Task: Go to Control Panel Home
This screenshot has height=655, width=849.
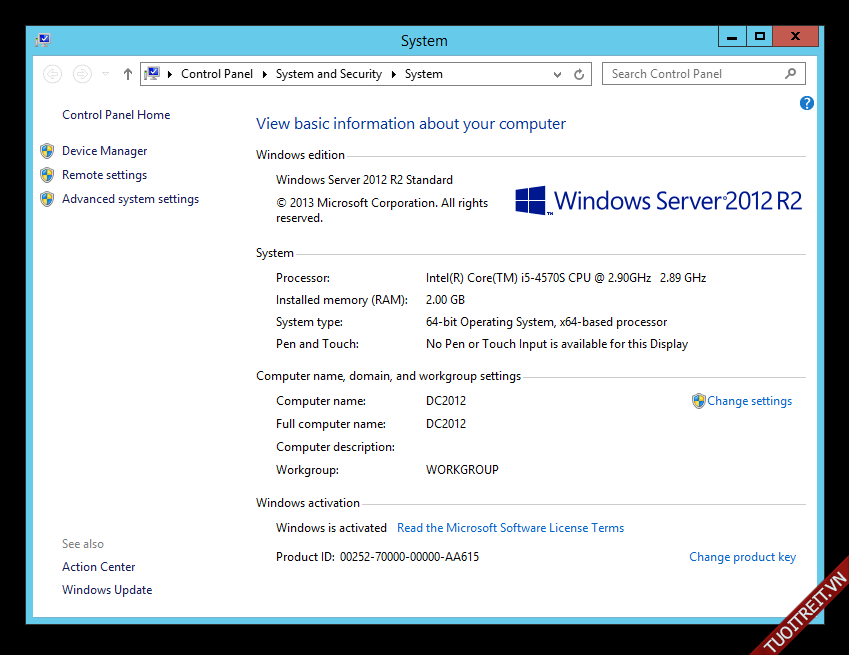Action: pos(116,115)
